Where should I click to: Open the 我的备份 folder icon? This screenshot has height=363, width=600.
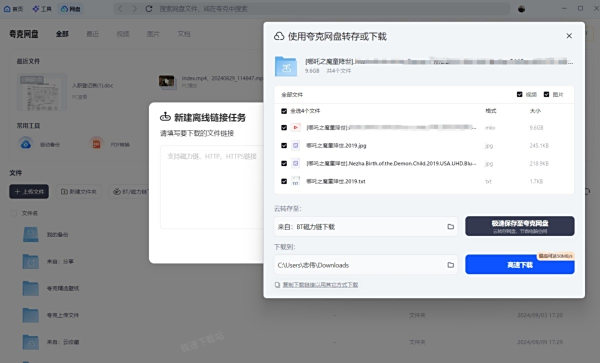click(x=31, y=234)
